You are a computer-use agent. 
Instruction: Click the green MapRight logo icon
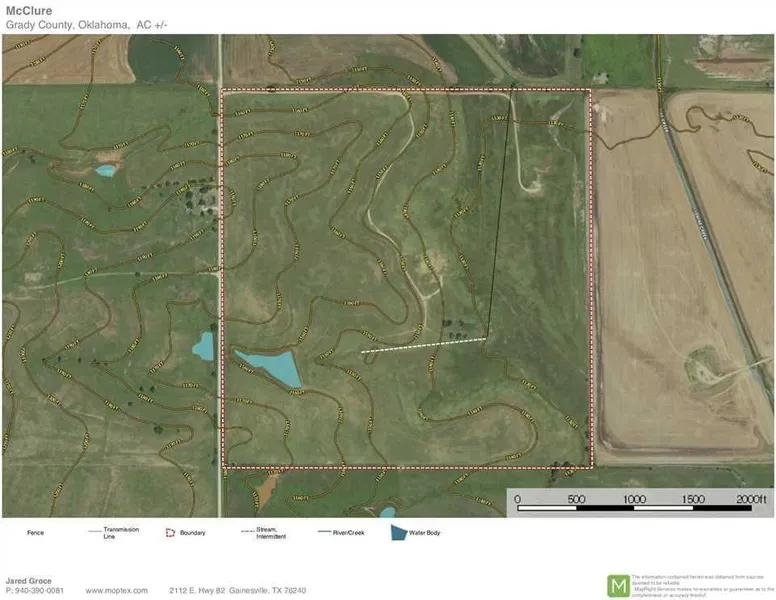(619, 585)
